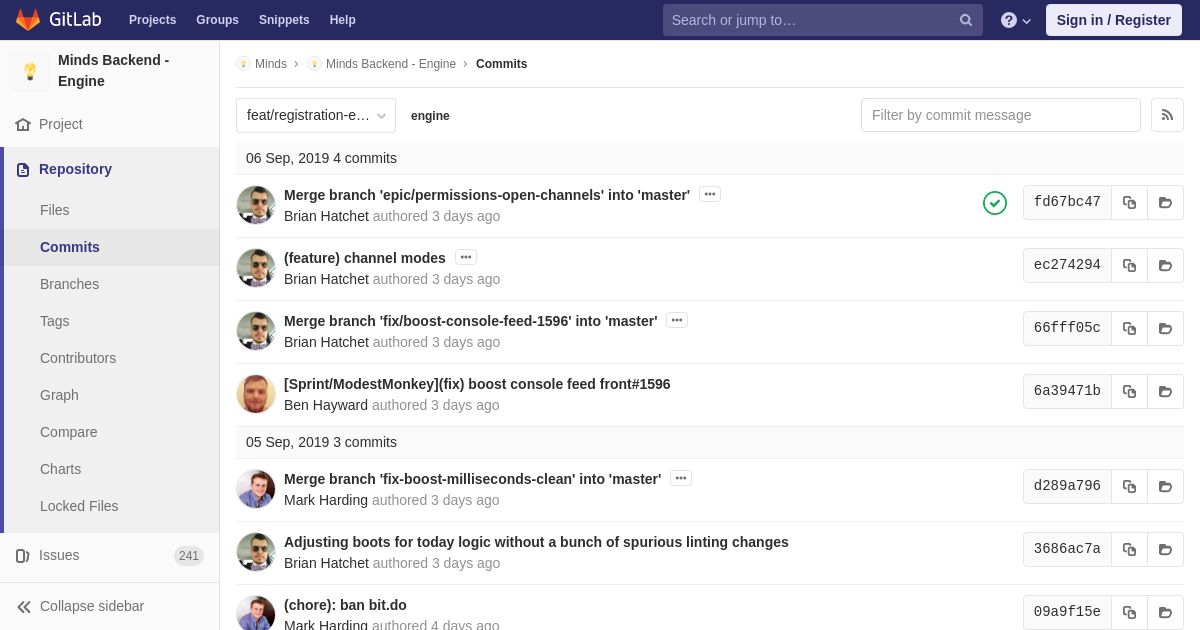Click the Minds Backend project avatar in sidebar

coord(30,71)
